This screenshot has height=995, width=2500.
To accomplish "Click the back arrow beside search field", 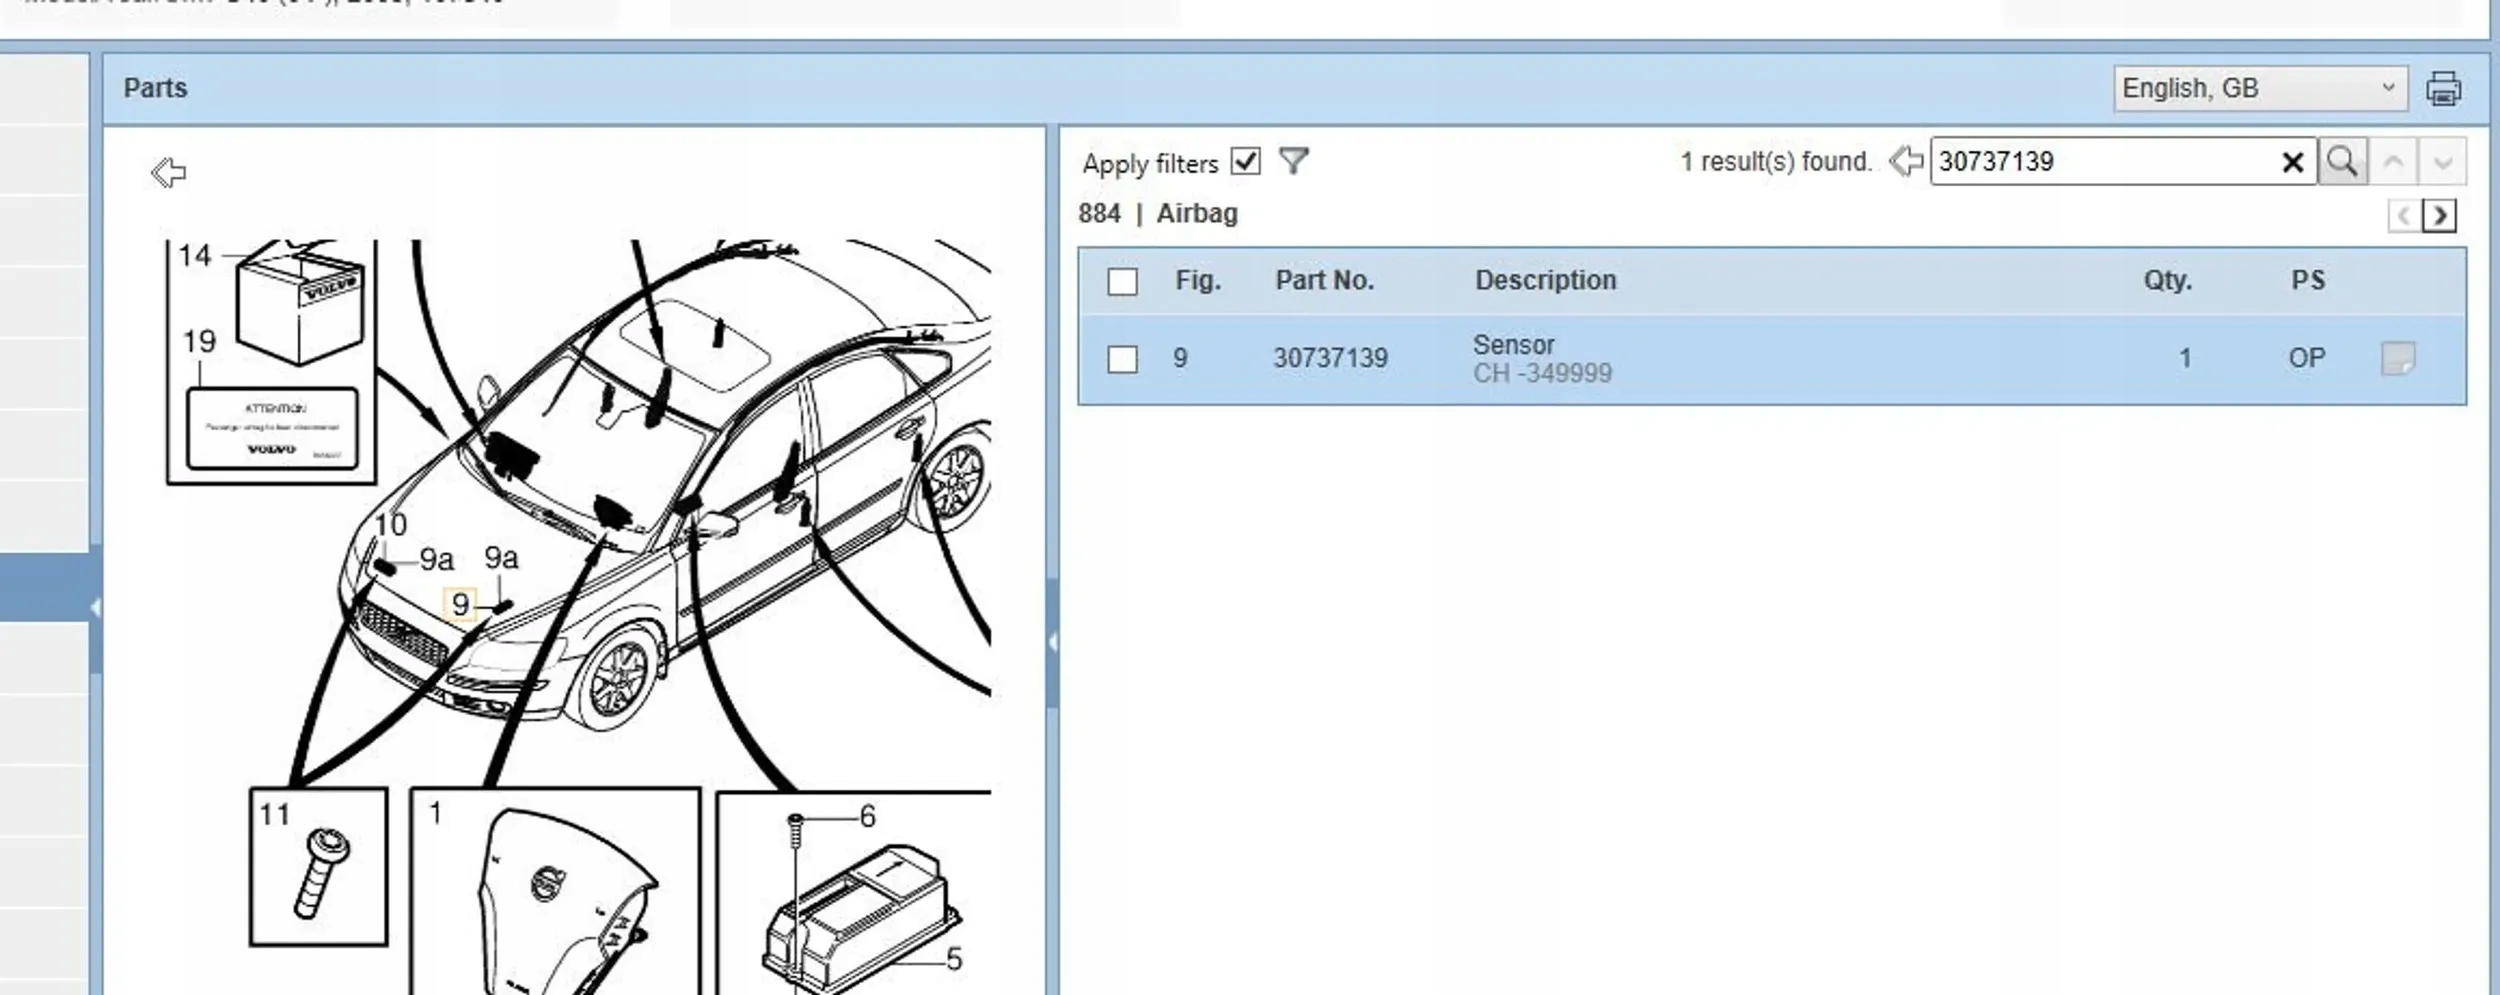I will pos(1906,161).
